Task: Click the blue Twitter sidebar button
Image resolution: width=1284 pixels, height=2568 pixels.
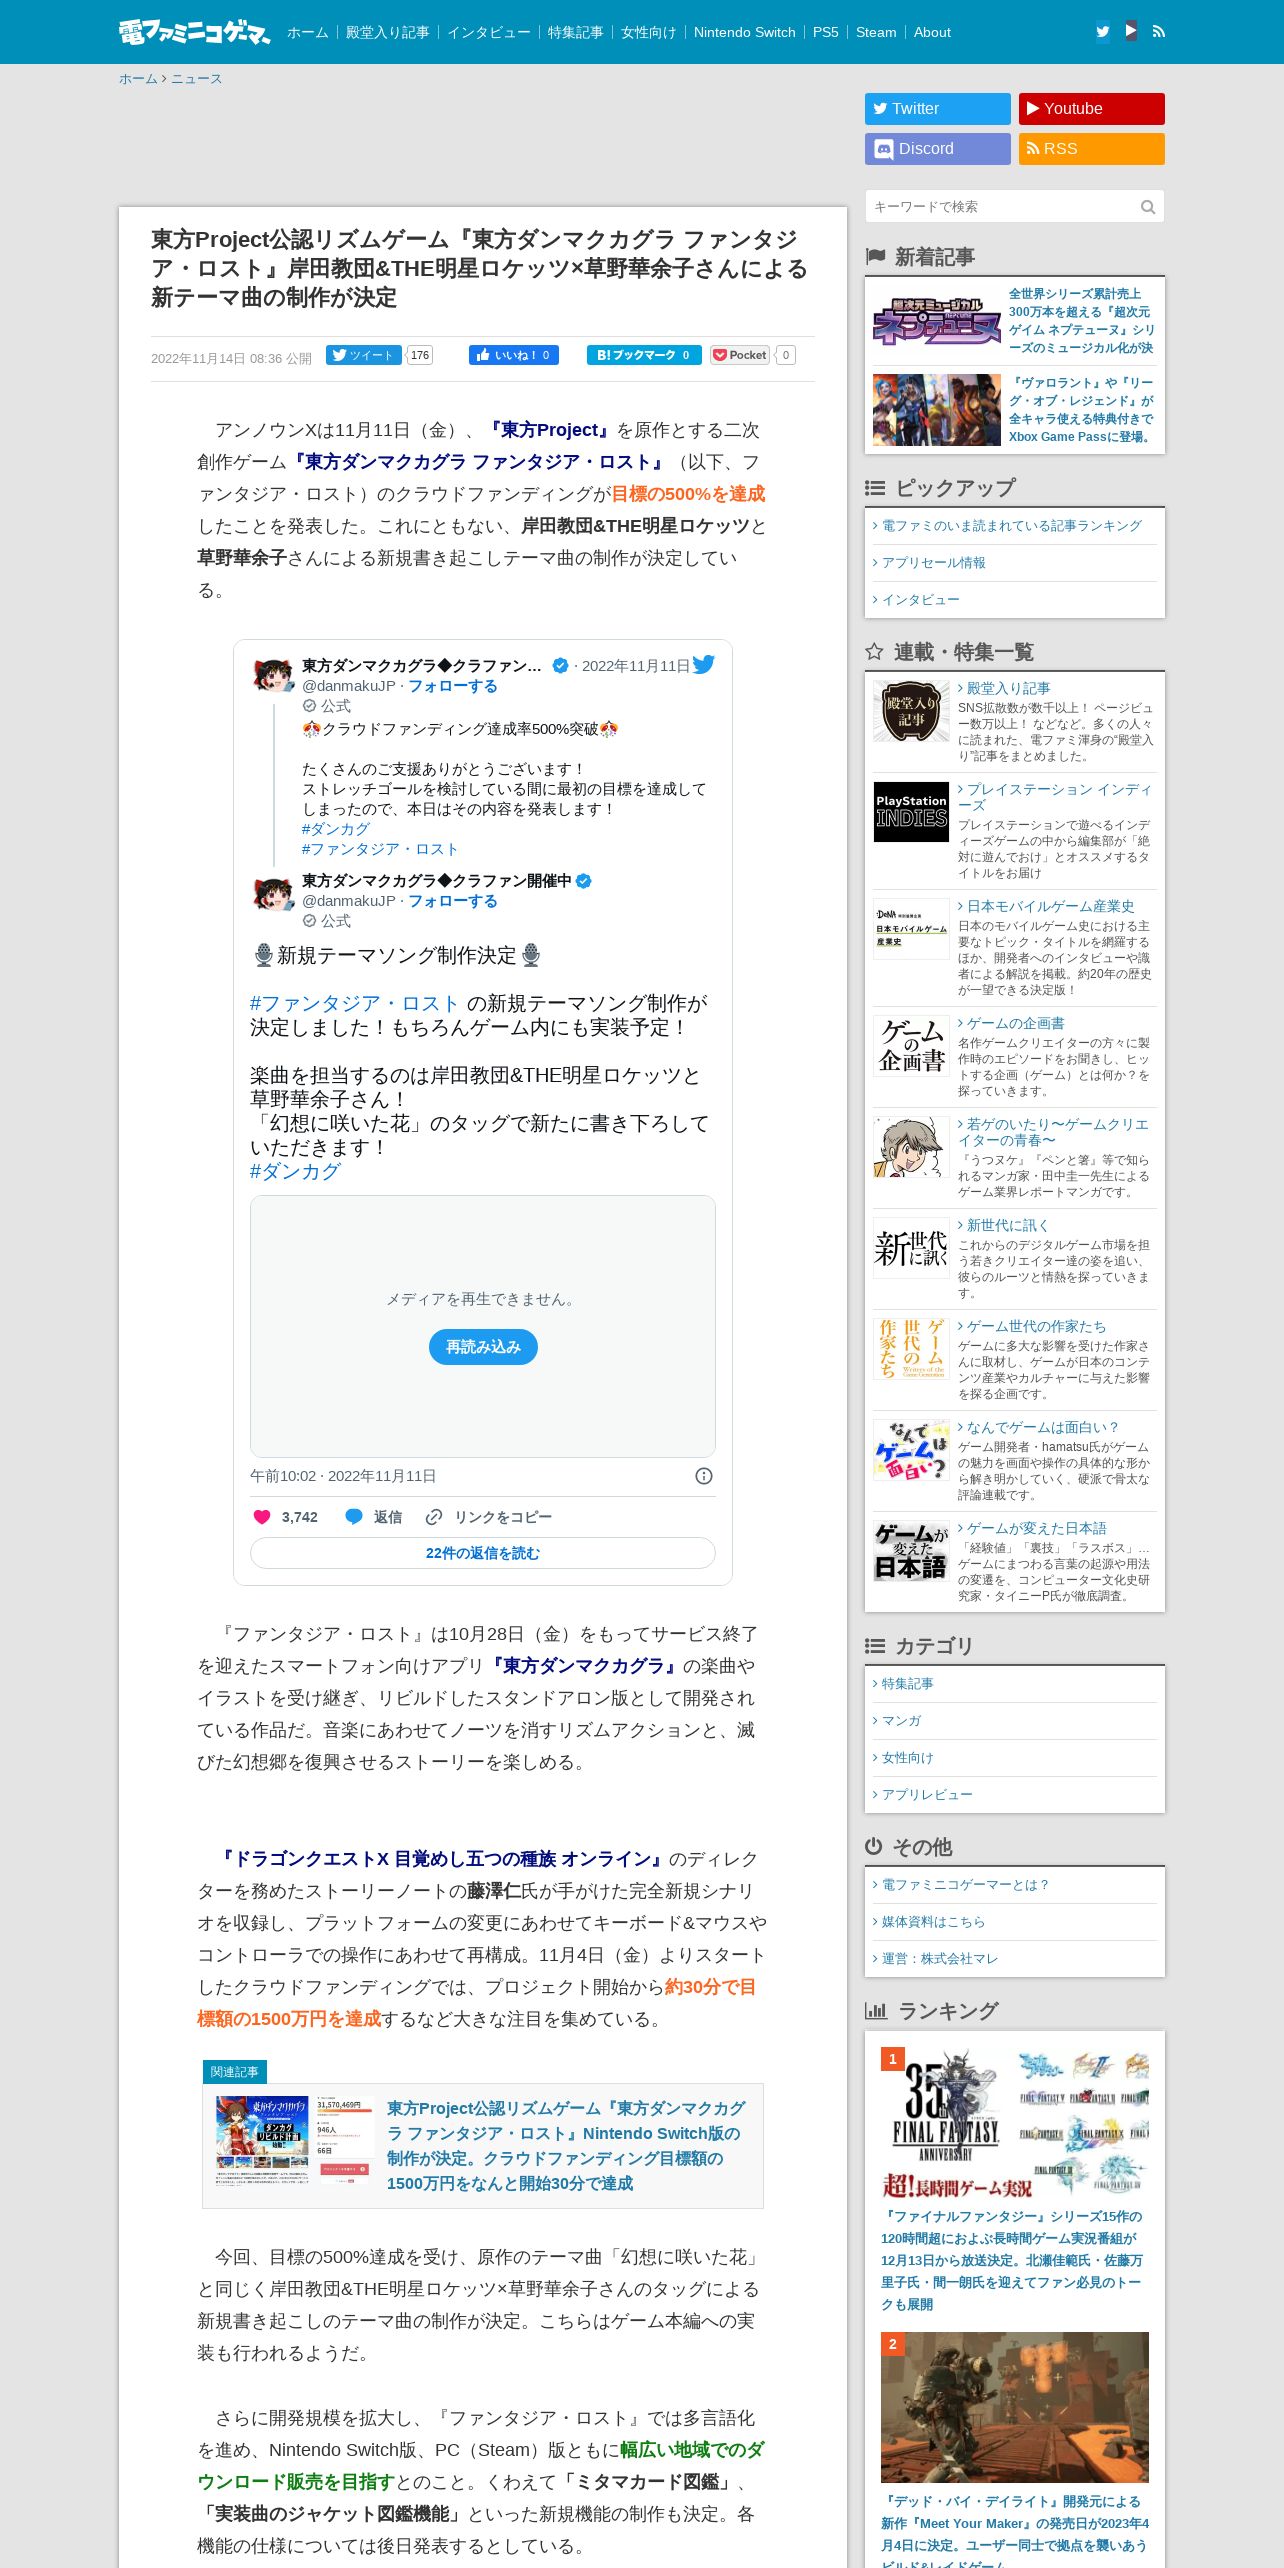Action: [938, 109]
